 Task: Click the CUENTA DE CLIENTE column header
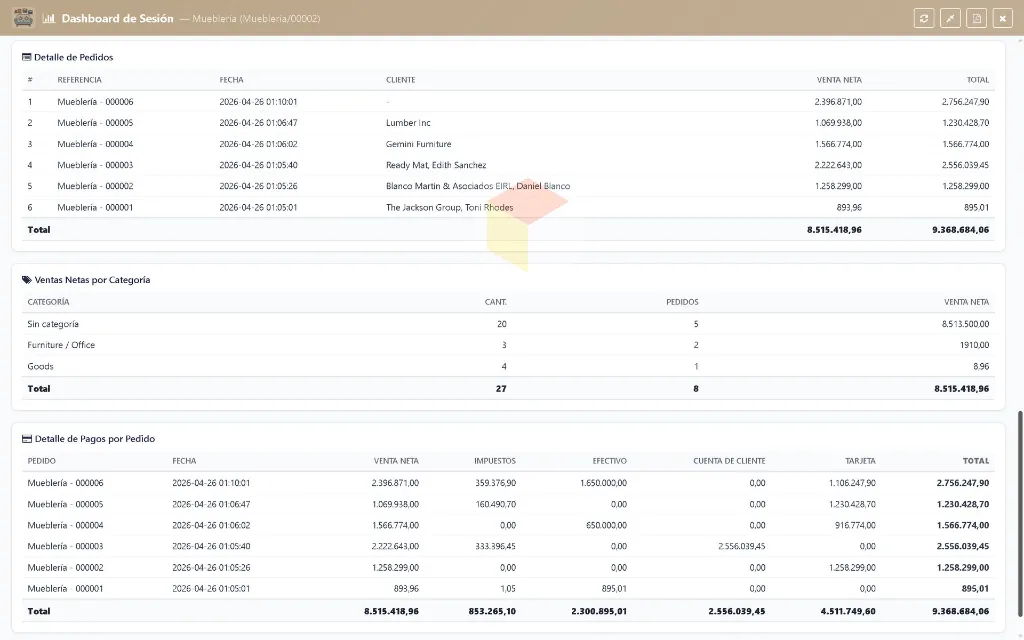point(729,461)
